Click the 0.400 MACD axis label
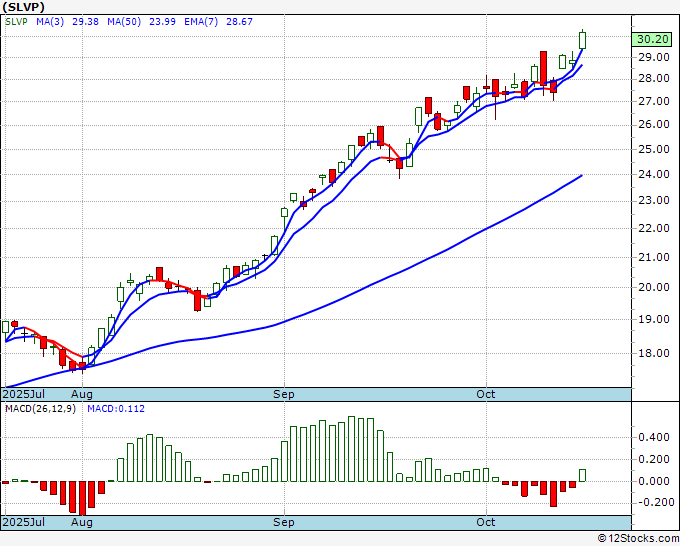680x546 pixels. point(654,437)
